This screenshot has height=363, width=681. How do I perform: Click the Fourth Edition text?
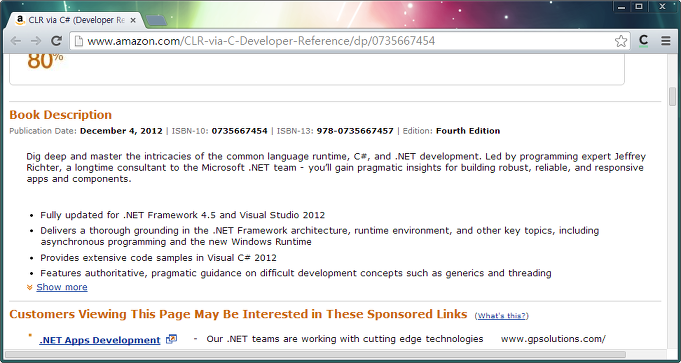click(468, 131)
